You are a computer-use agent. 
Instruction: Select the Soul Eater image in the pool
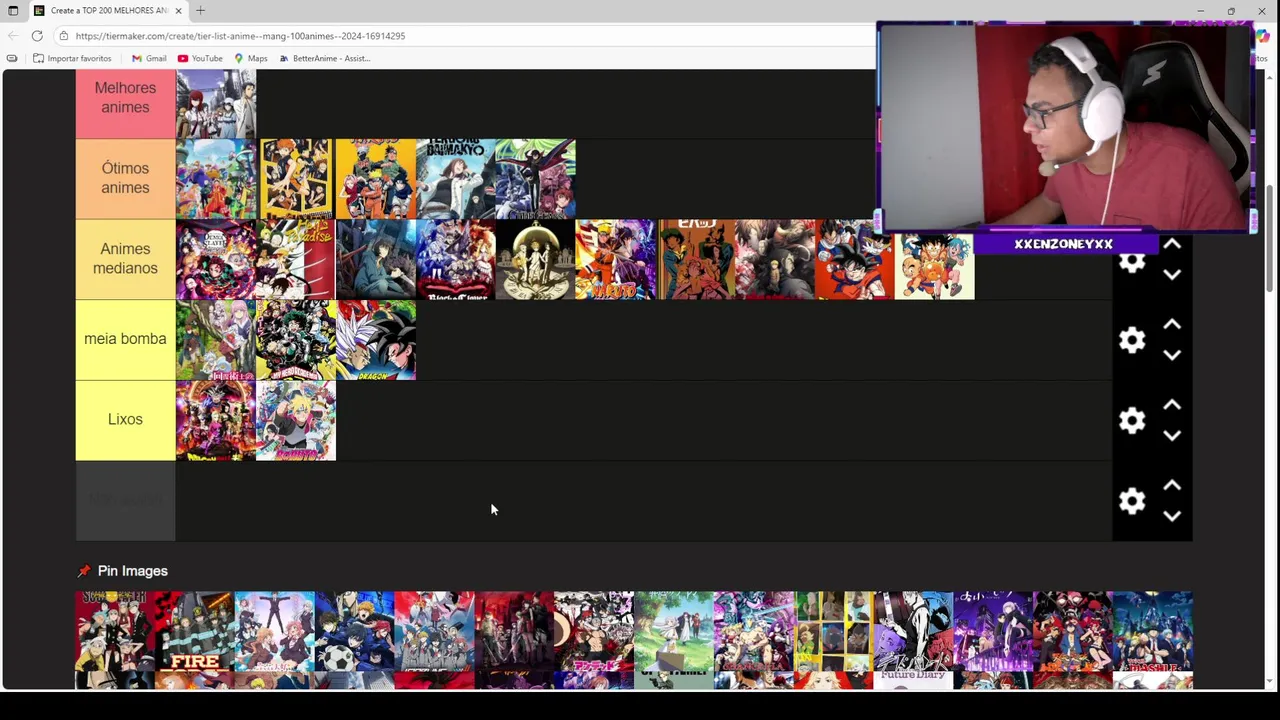coord(115,631)
